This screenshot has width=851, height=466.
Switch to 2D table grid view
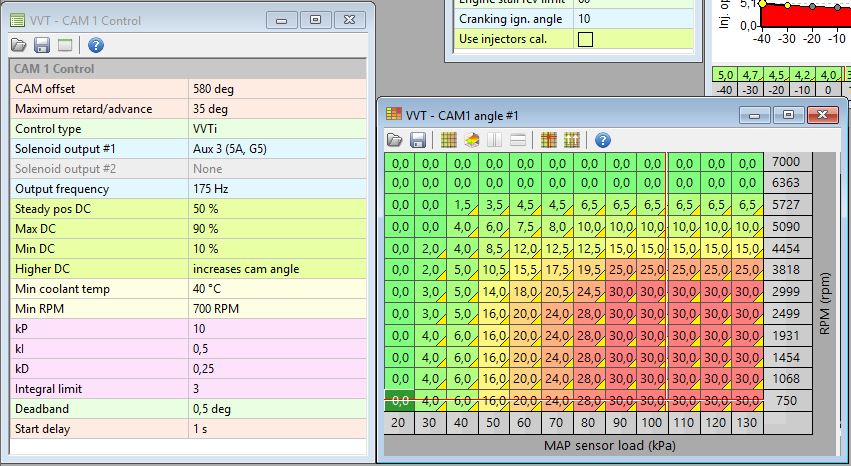[449, 140]
